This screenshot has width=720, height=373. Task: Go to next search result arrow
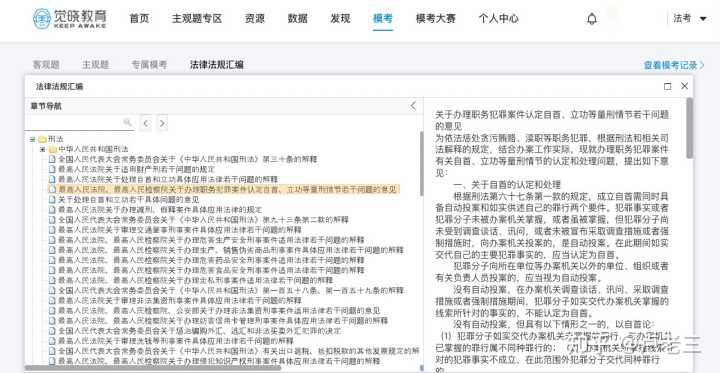pos(162,123)
